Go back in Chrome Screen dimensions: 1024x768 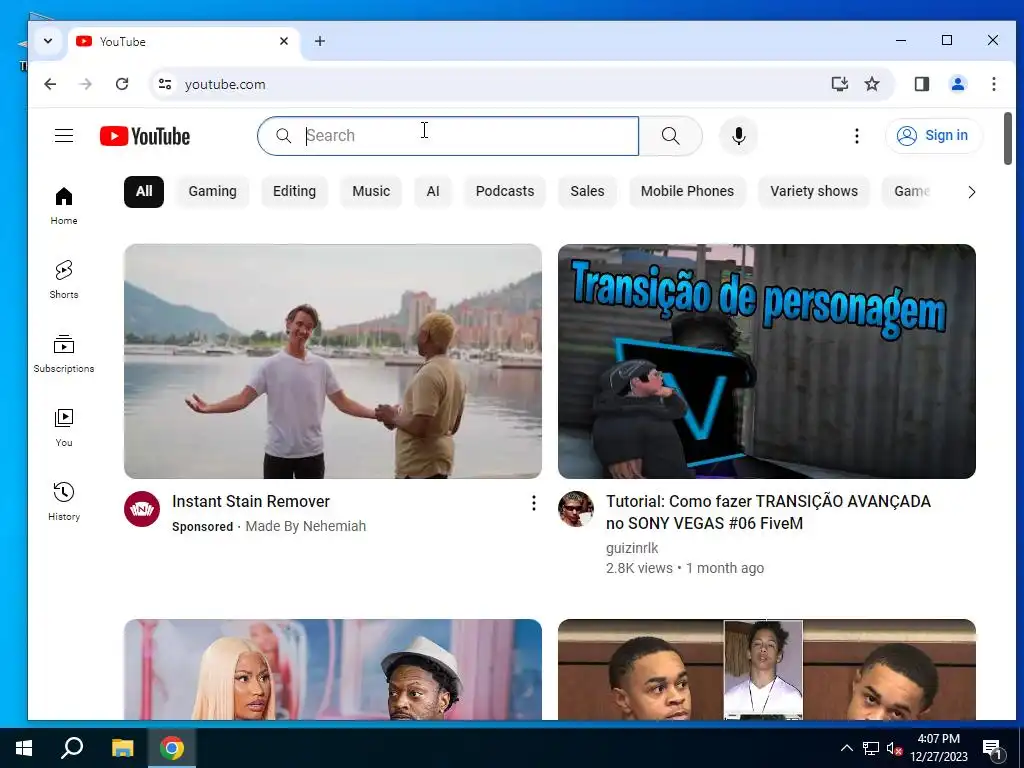50,84
